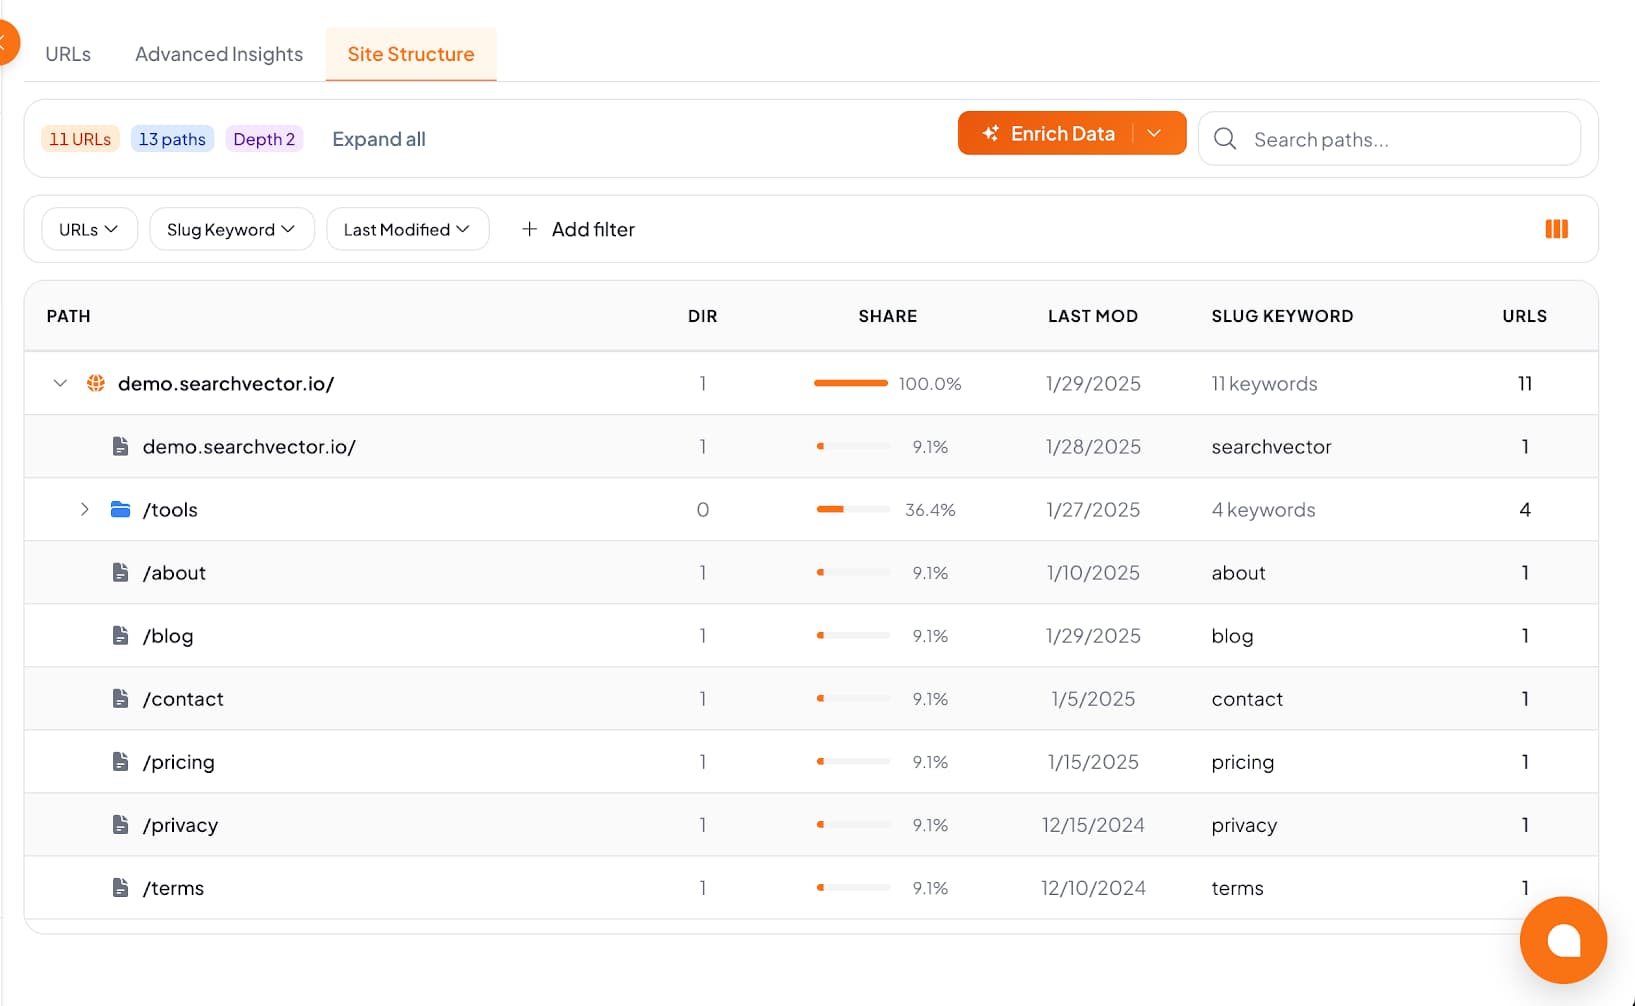Click the 36.4% share bar for /tools
The image size is (1635, 1006).
[852, 509]
